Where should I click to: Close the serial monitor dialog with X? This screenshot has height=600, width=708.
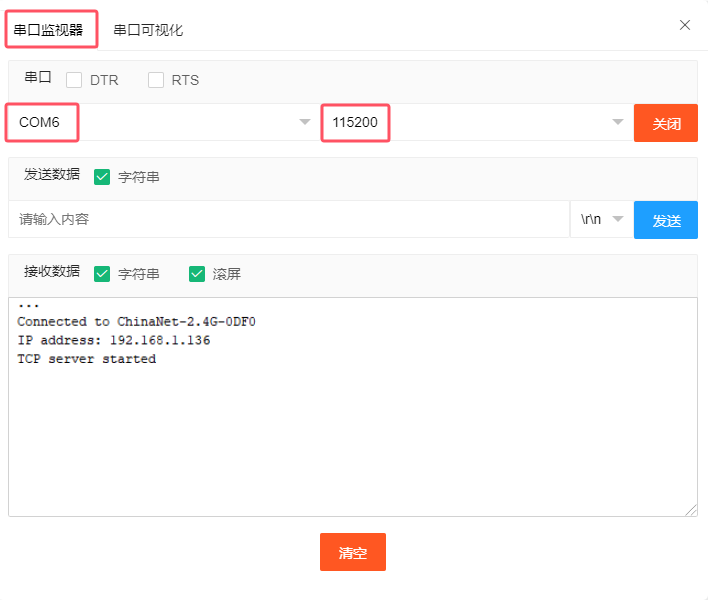pos(685,25)
